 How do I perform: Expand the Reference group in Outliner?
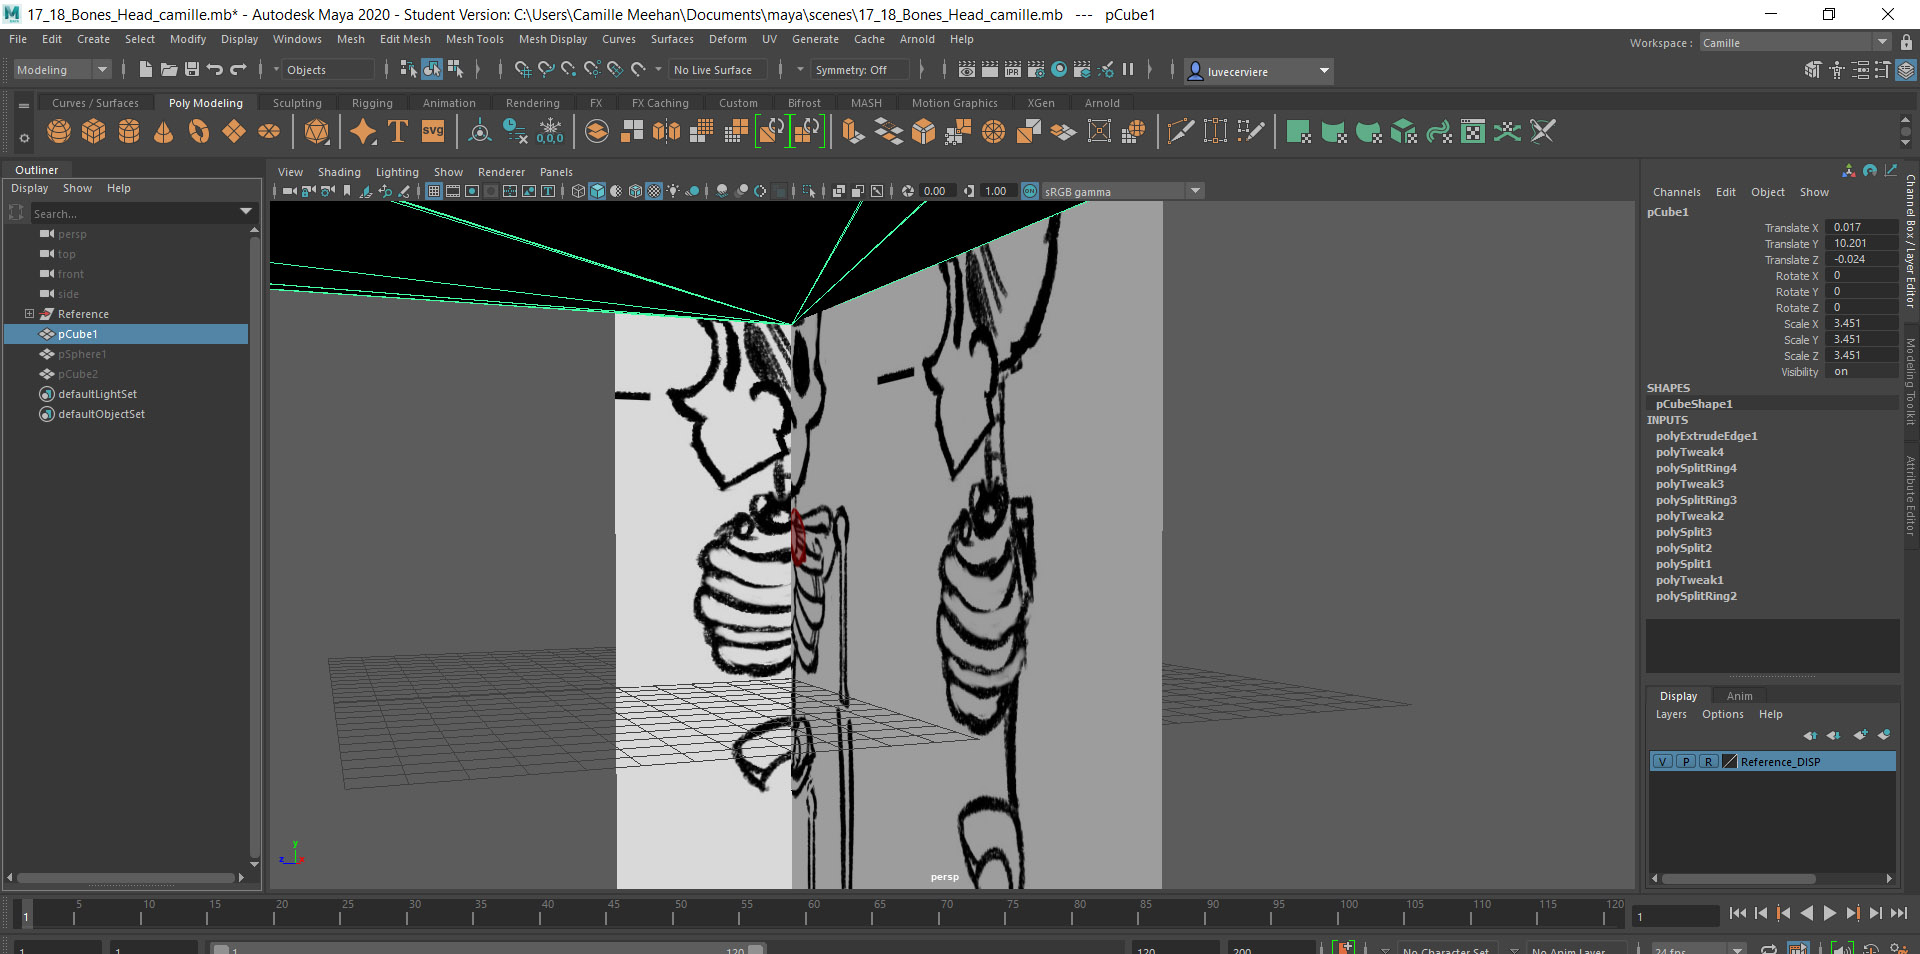point(29,314)
